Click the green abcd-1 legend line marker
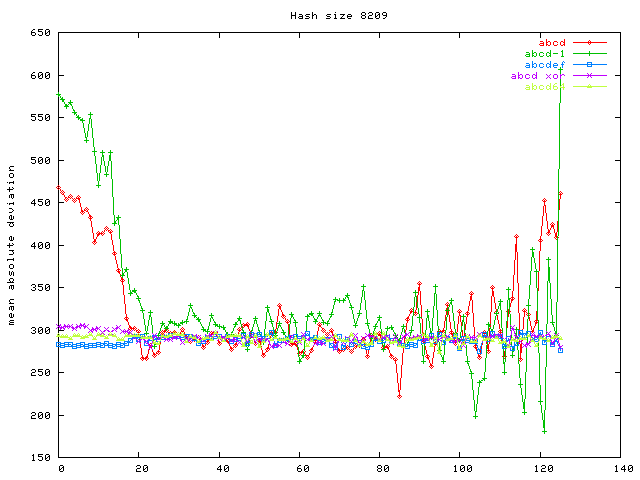Image resolution: width=640 pixels, height=480 pixels. tap(590, 54)
